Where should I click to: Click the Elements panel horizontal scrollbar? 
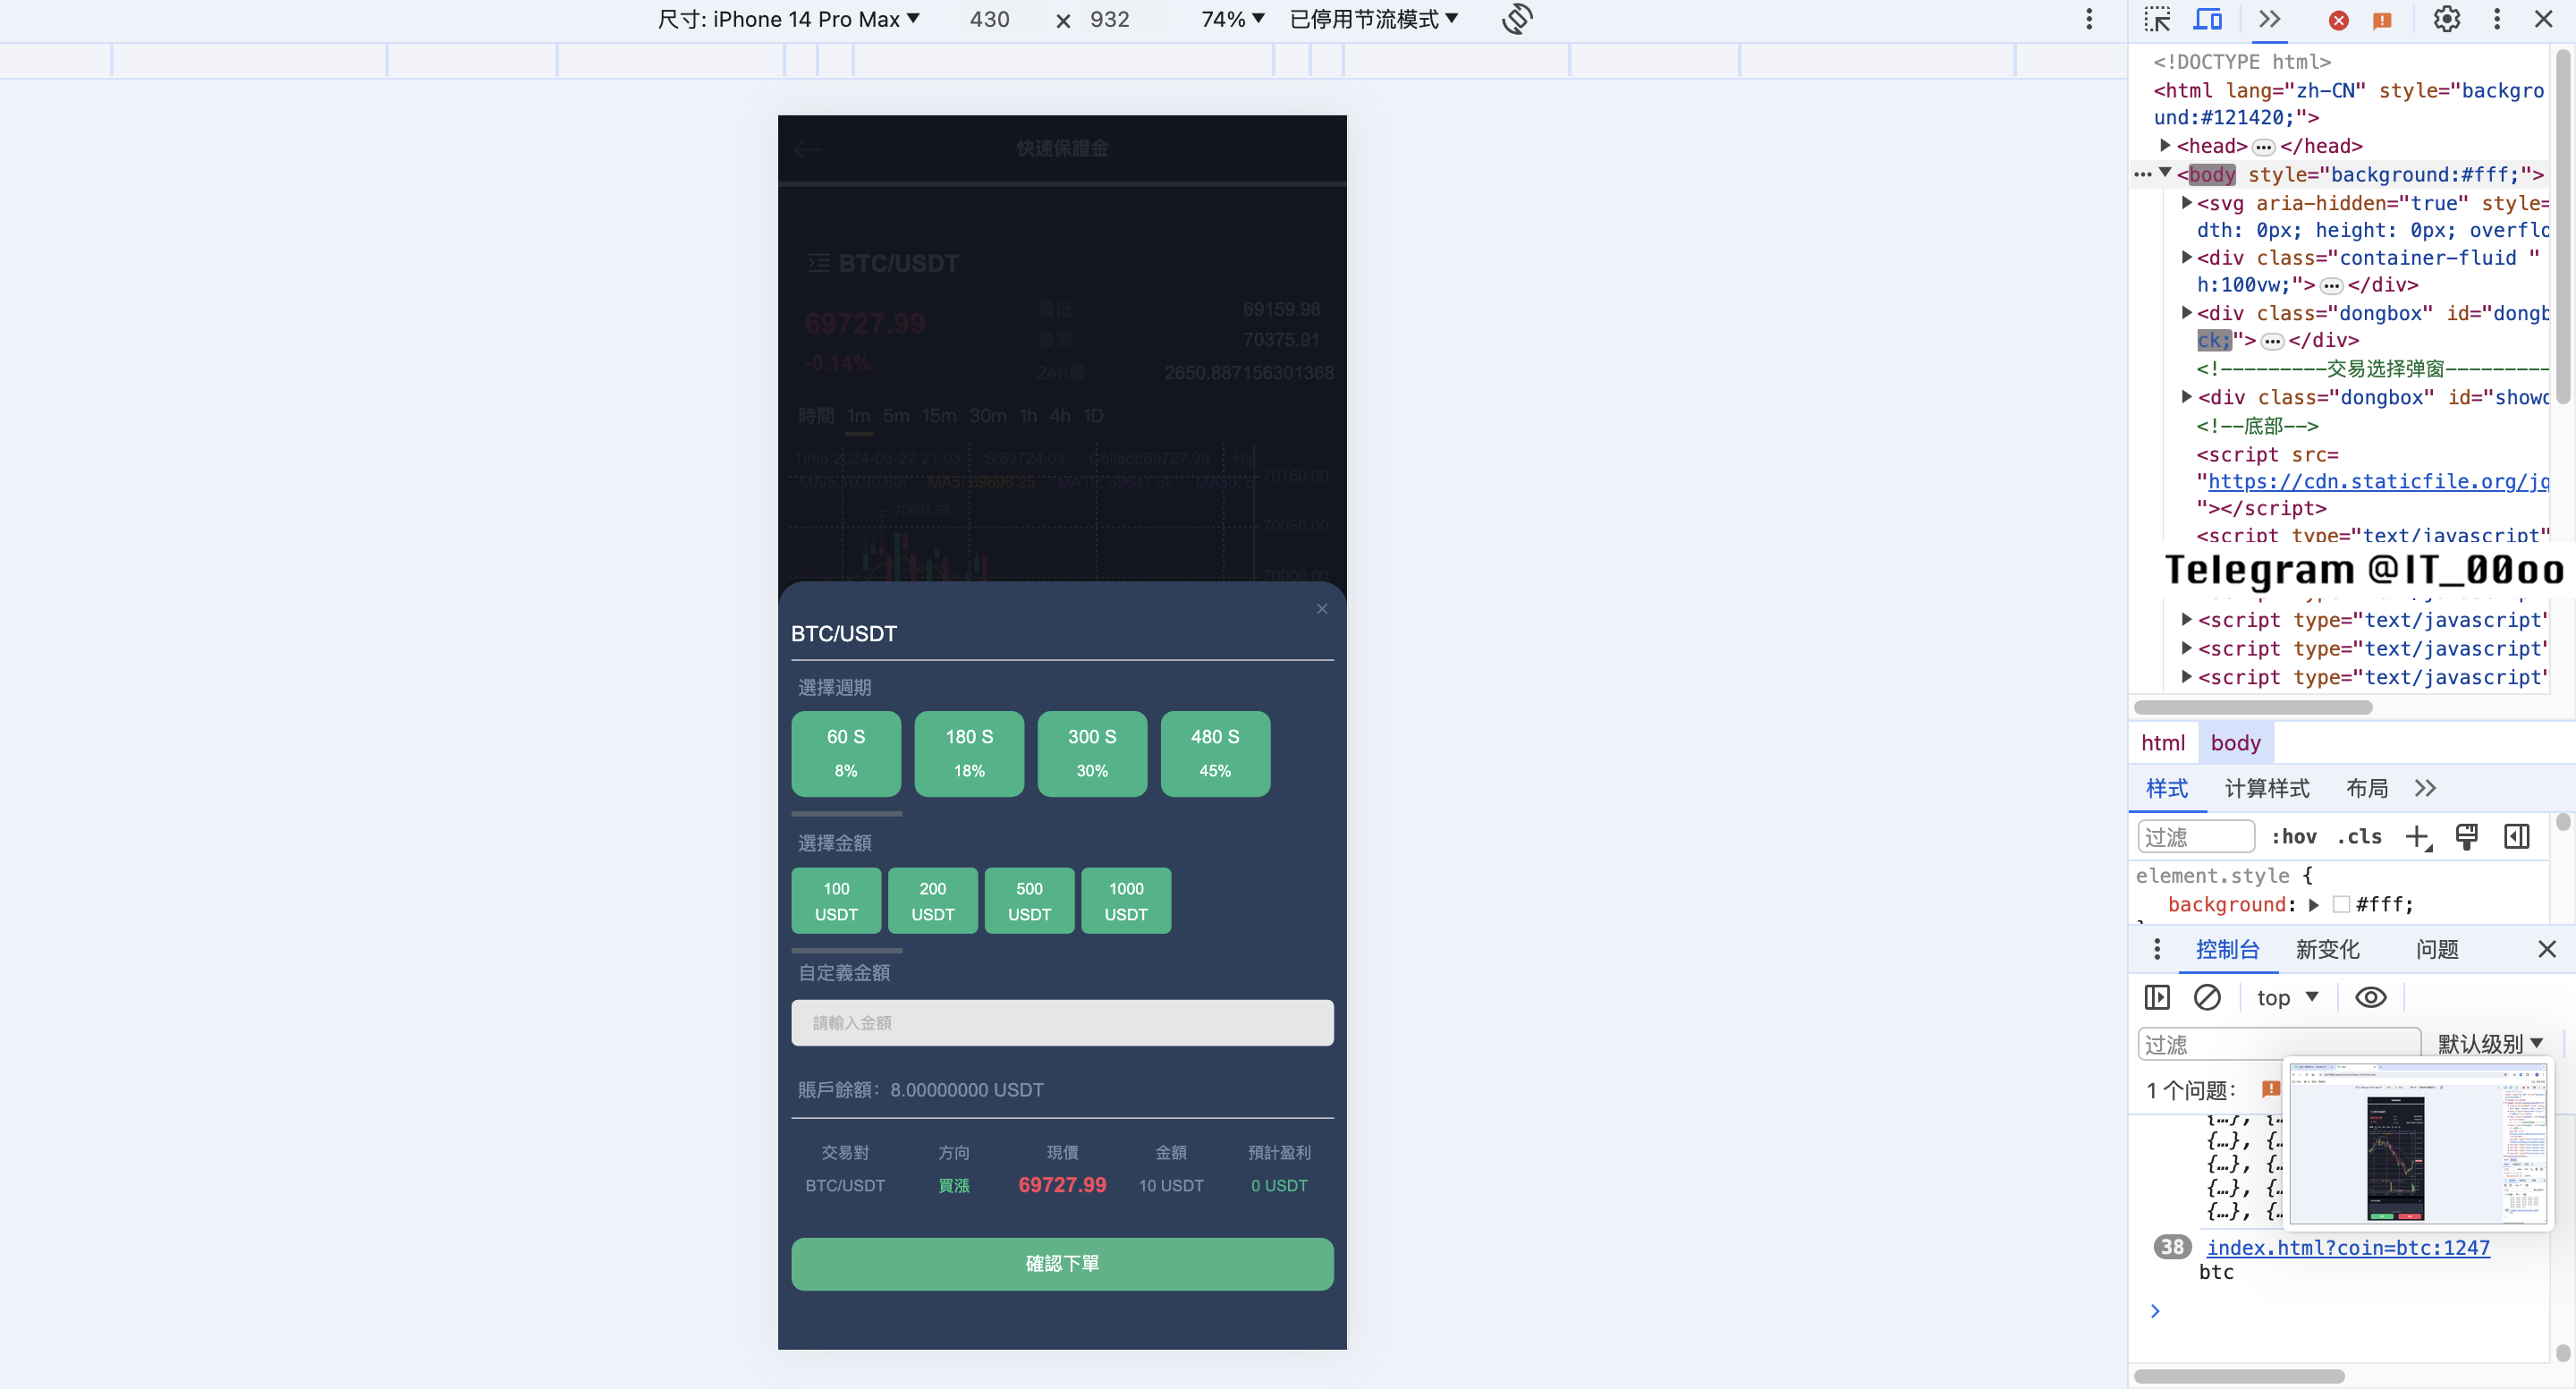(x=2253, y=707)
